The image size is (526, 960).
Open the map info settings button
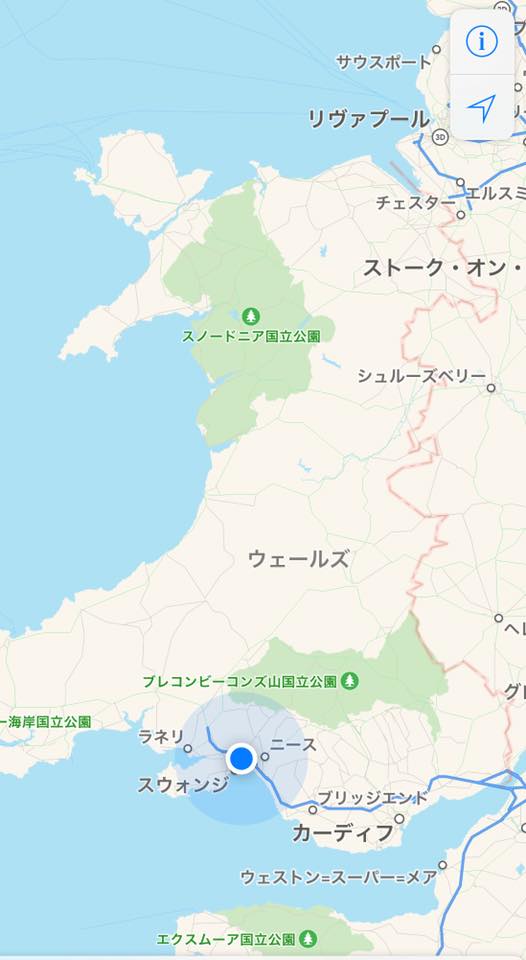click(x=482, y=41)
